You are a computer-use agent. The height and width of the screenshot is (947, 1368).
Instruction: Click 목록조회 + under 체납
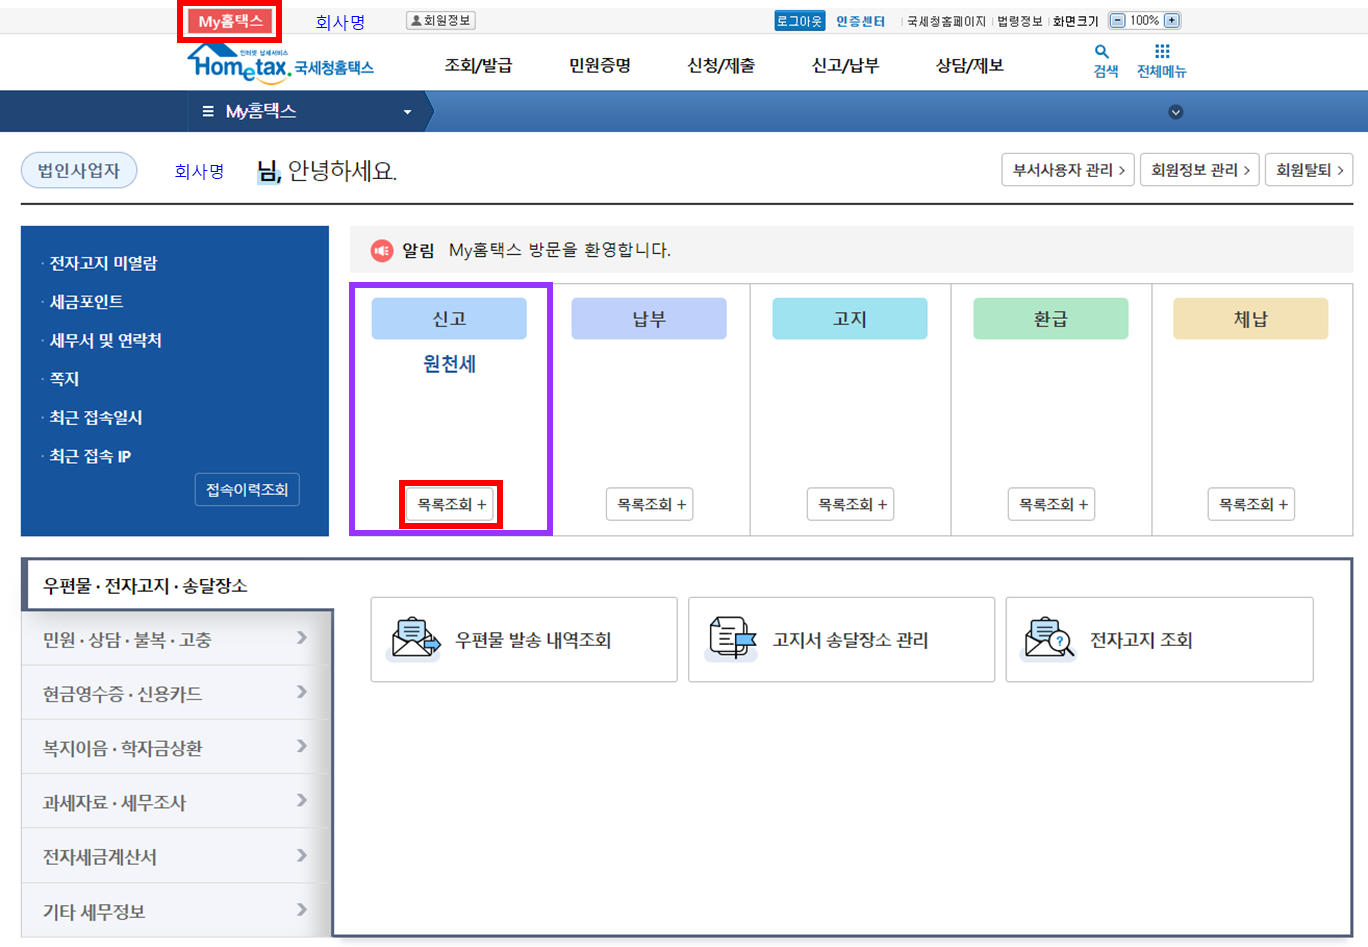coord(1253,504)
